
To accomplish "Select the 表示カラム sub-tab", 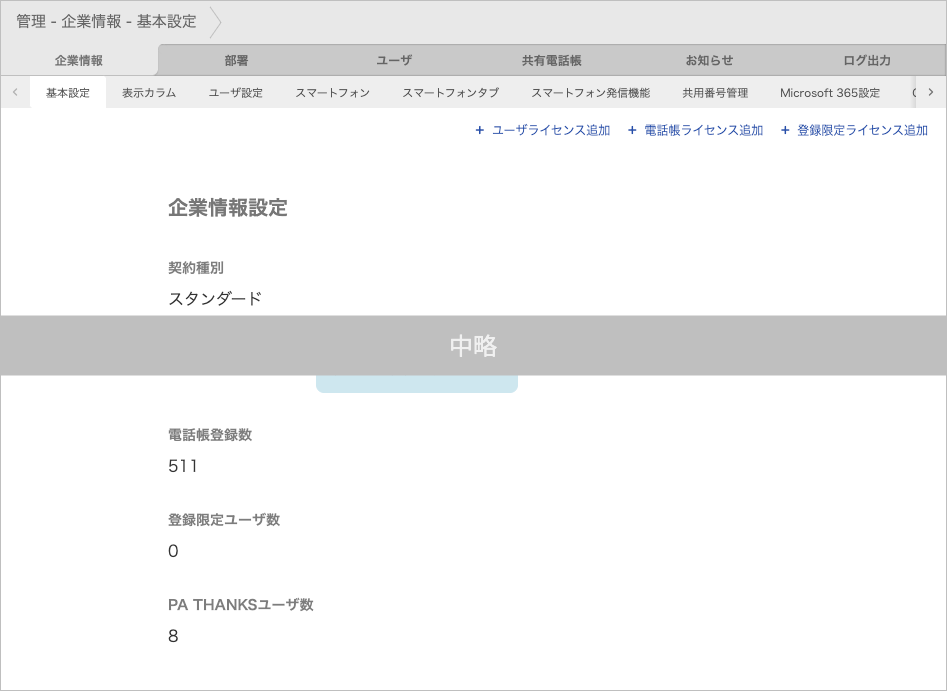I will [149, 93].
